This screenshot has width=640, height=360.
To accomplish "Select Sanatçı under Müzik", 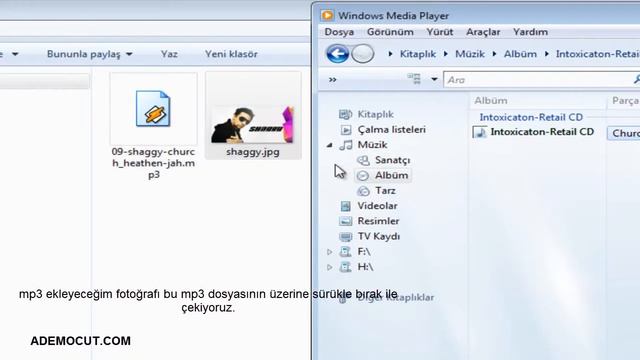I will (x=393, y=160).
